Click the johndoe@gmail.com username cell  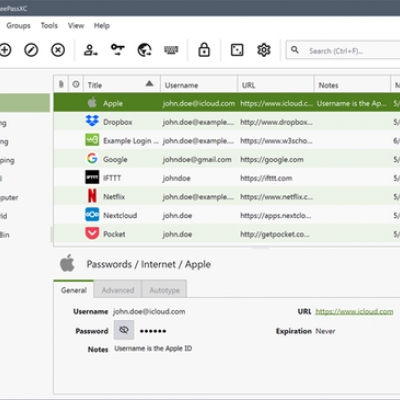tap(197, 159)
